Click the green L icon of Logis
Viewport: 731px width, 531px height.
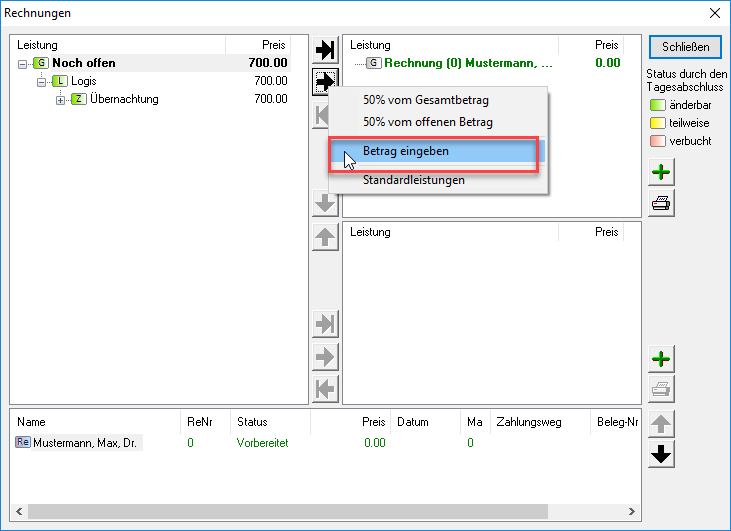60,81
